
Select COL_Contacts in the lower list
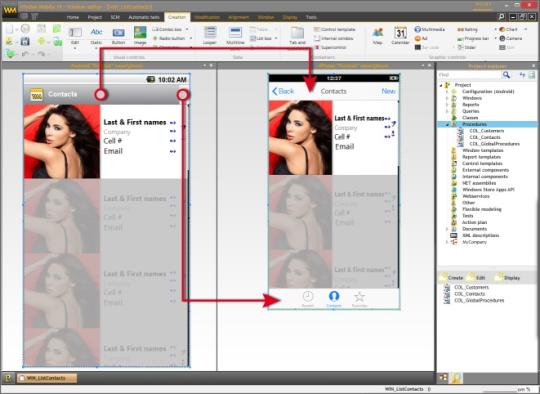click(470, 294)
